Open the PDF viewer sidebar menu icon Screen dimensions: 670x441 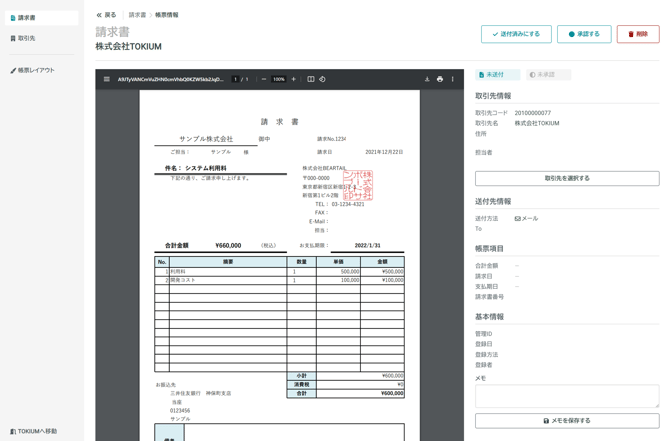tap(107, 79)
